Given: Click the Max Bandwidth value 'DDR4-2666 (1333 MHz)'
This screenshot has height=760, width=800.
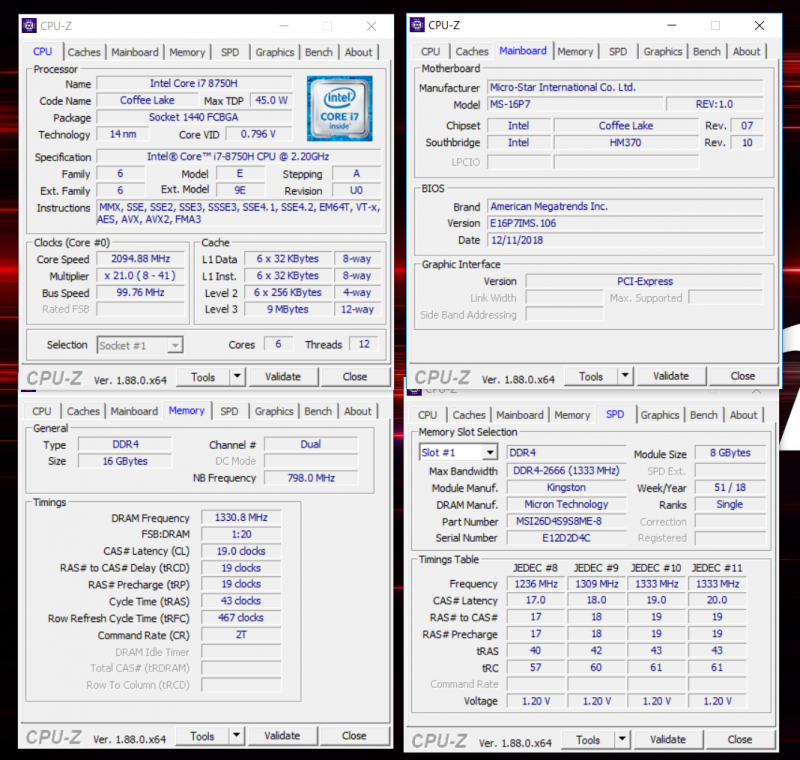Looking at the screenshot, I should pos(566,470).
